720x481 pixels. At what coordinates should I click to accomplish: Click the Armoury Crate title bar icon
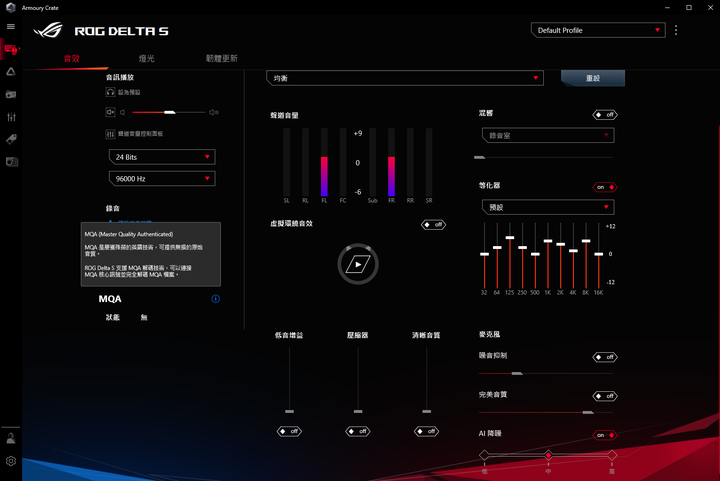click(11, 7)
